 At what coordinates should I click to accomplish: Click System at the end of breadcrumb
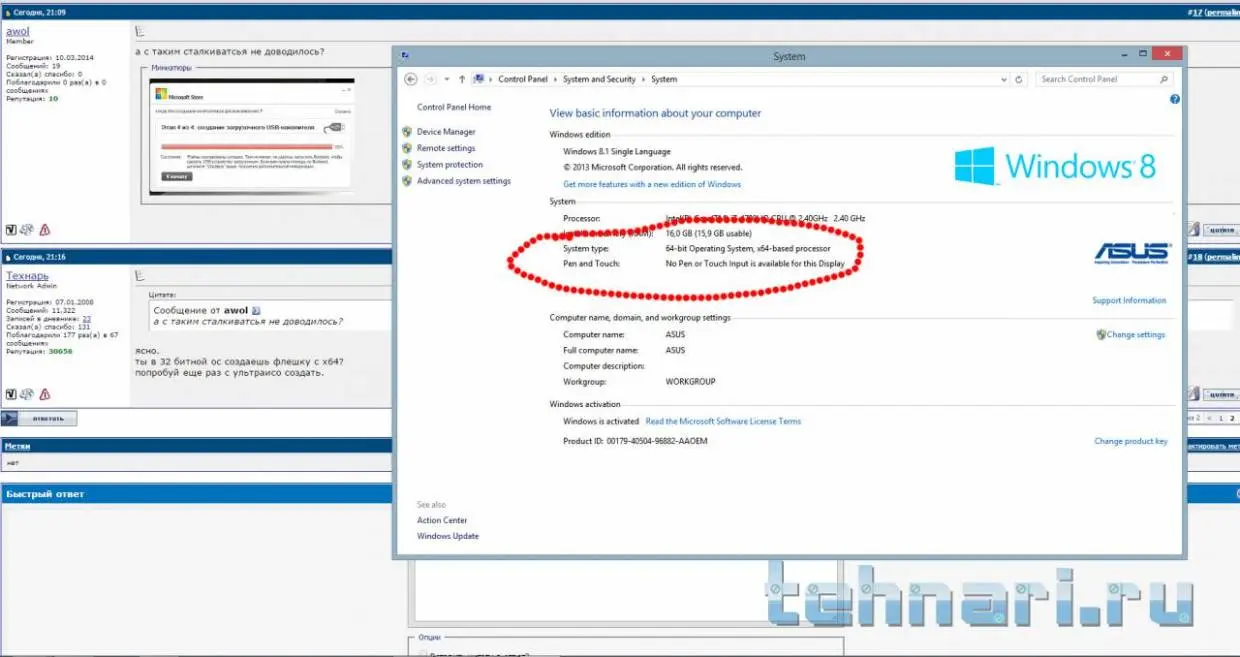point(664,79)
